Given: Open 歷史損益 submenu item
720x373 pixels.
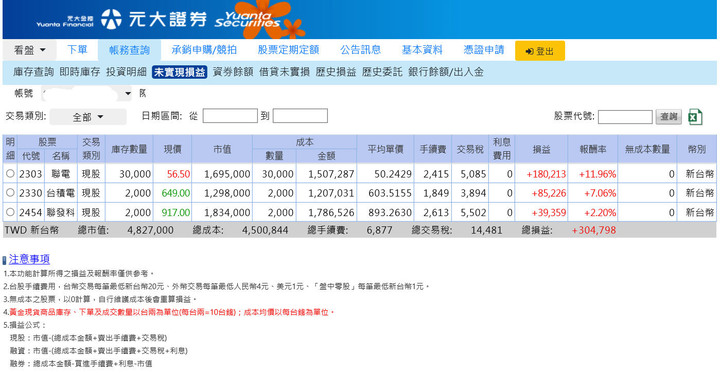Looking at the screenshot, I should [x=336, y=72].
